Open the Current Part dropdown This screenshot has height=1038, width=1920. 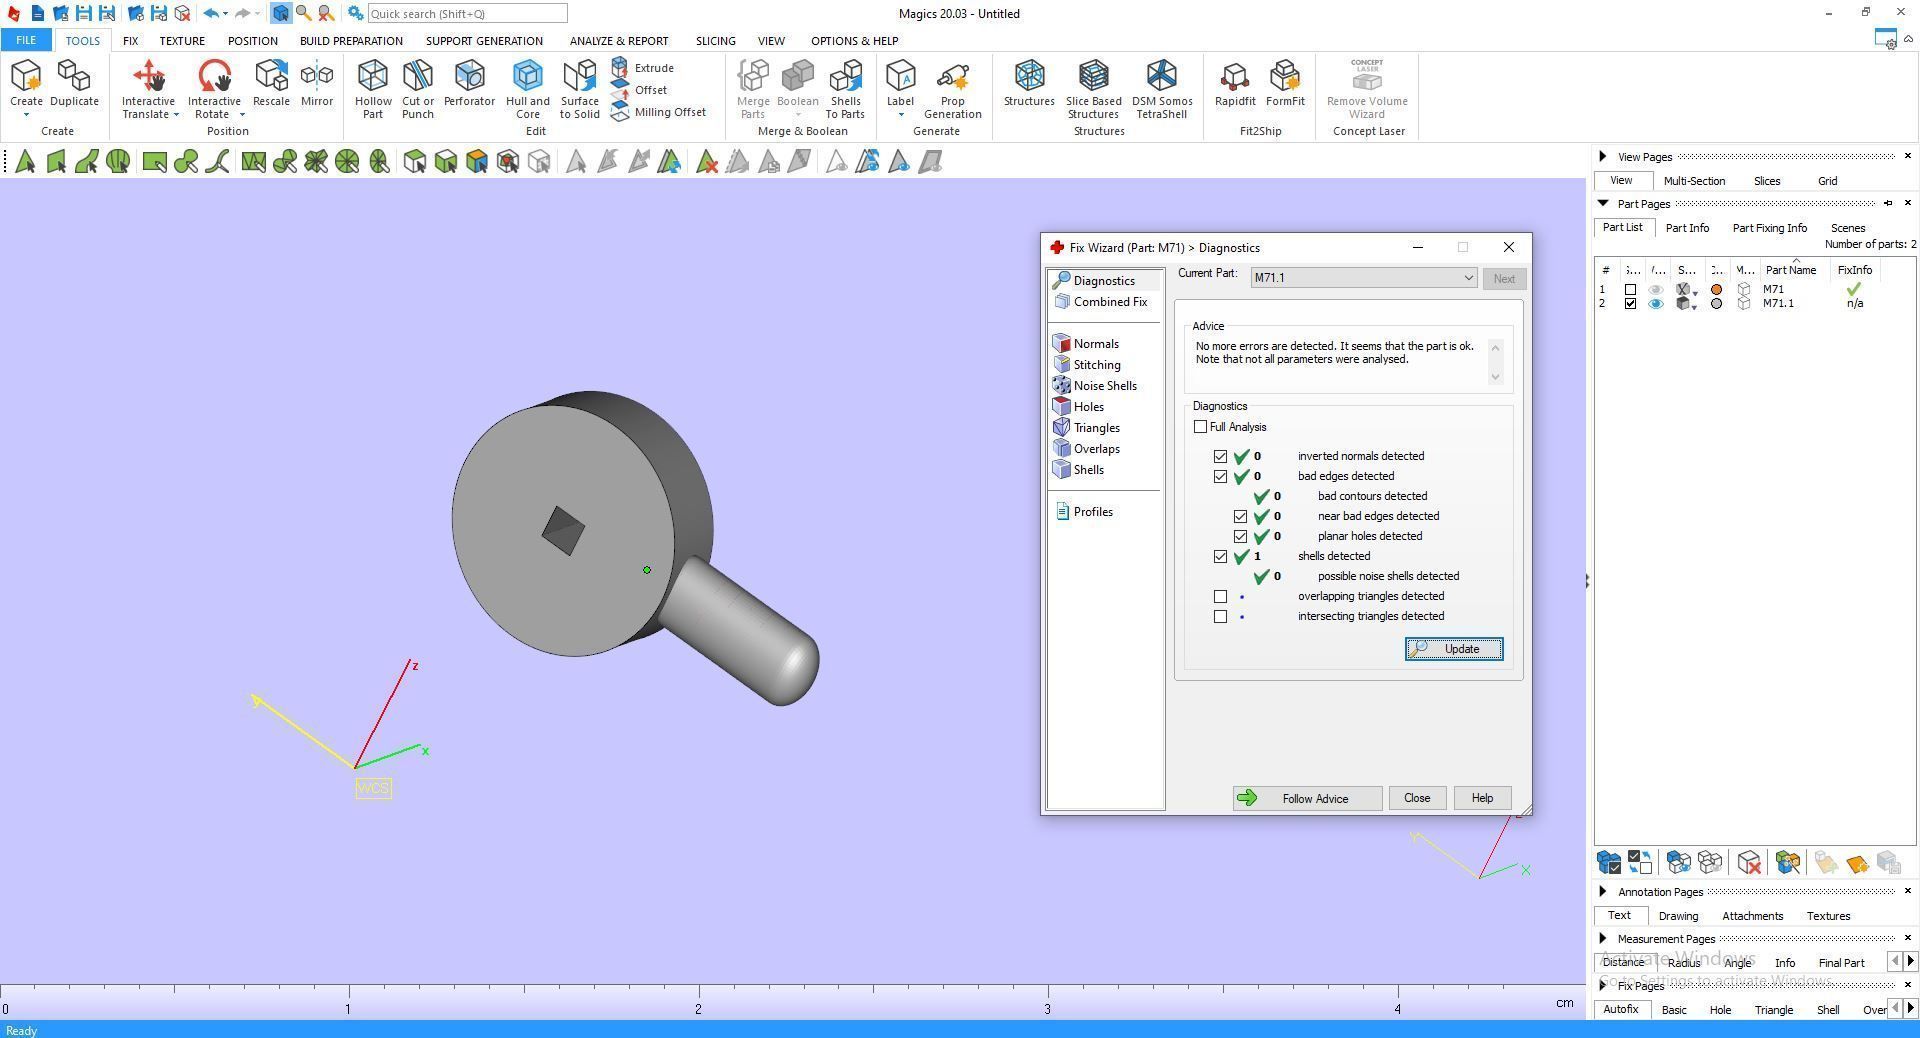click(1364, 278)
